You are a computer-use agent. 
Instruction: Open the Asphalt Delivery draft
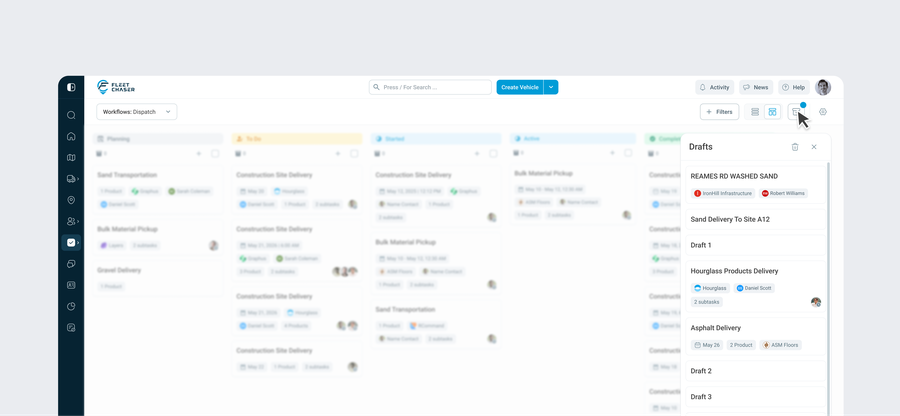point(756,336)
